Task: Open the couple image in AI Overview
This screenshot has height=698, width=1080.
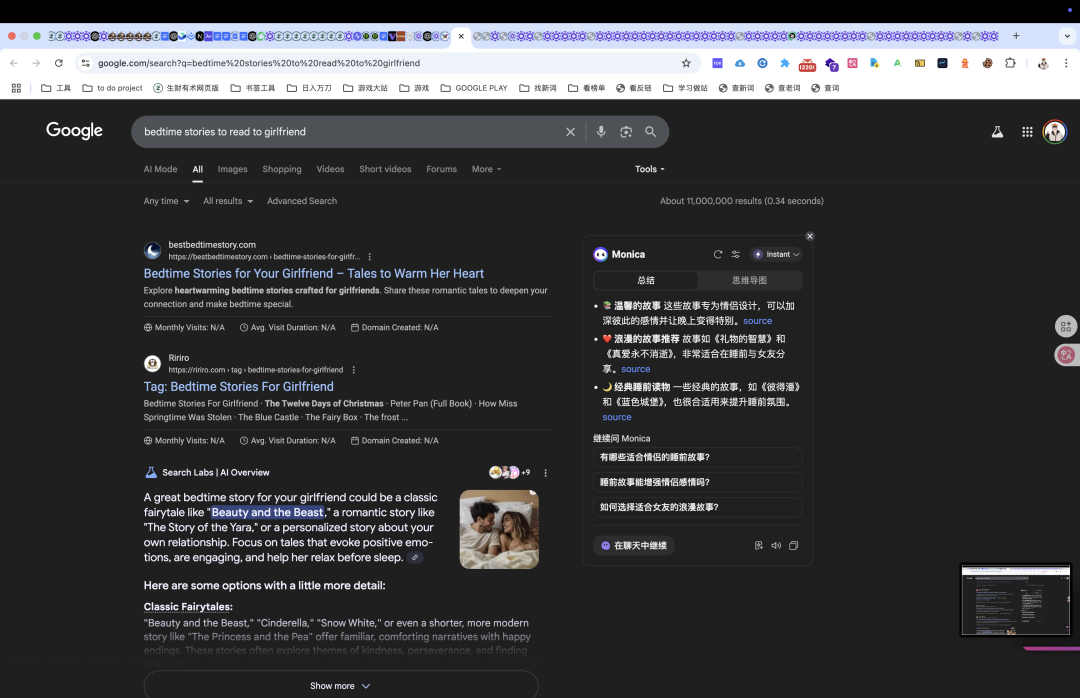Action: pyautogui.click(x=499, y=529)
